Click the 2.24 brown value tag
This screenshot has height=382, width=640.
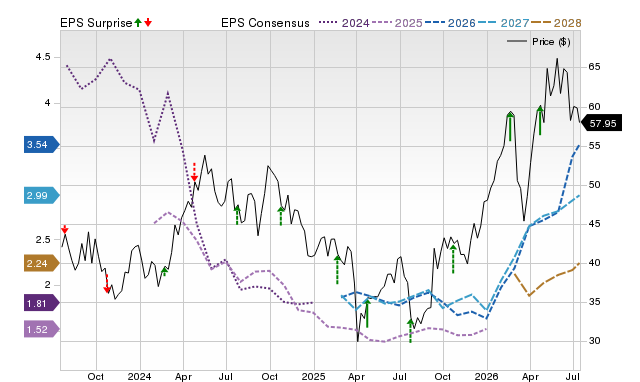pos(42,263)
